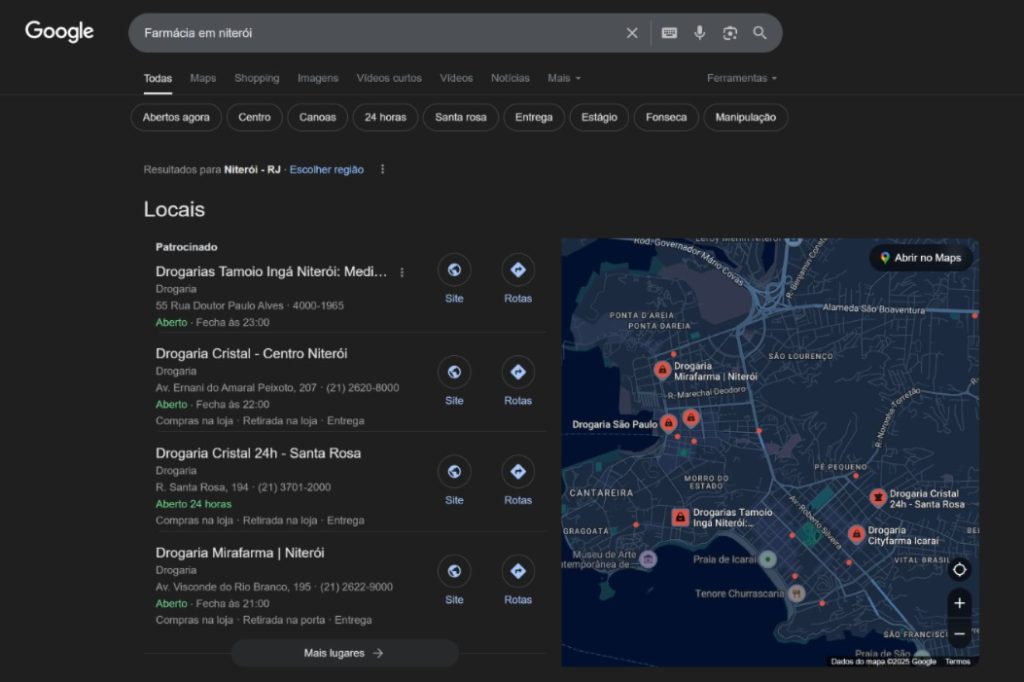Switch to the Vídeos tab

456,78
